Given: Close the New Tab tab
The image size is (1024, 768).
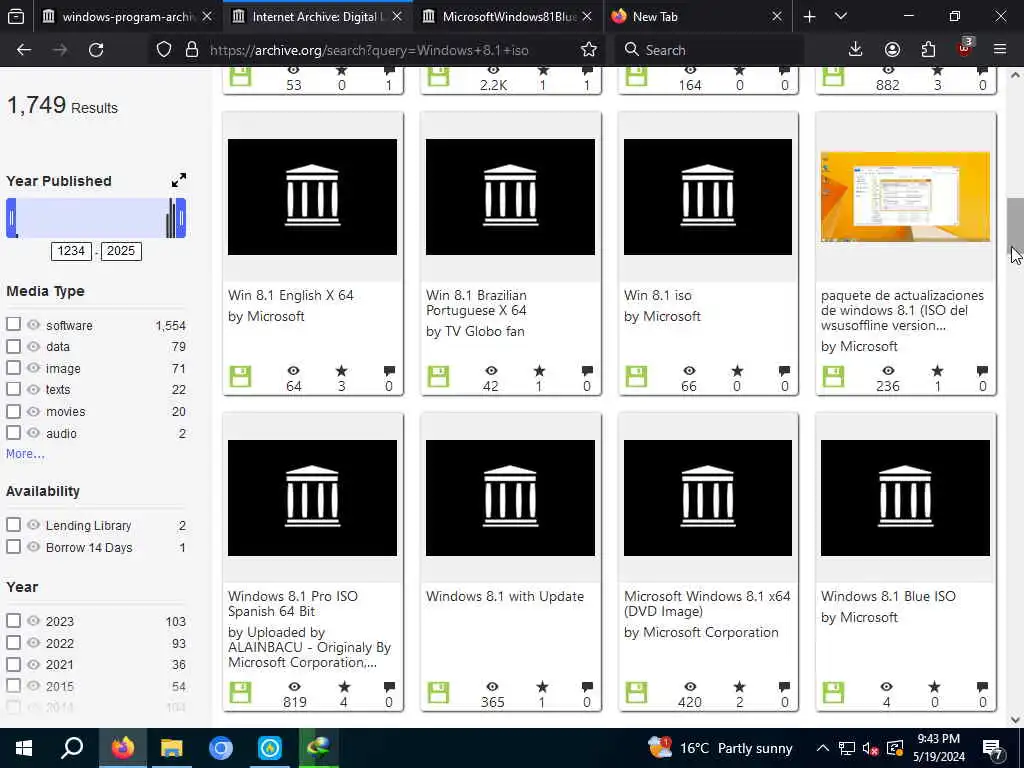Looking at the screenshot, I should (x=776, y=17).
